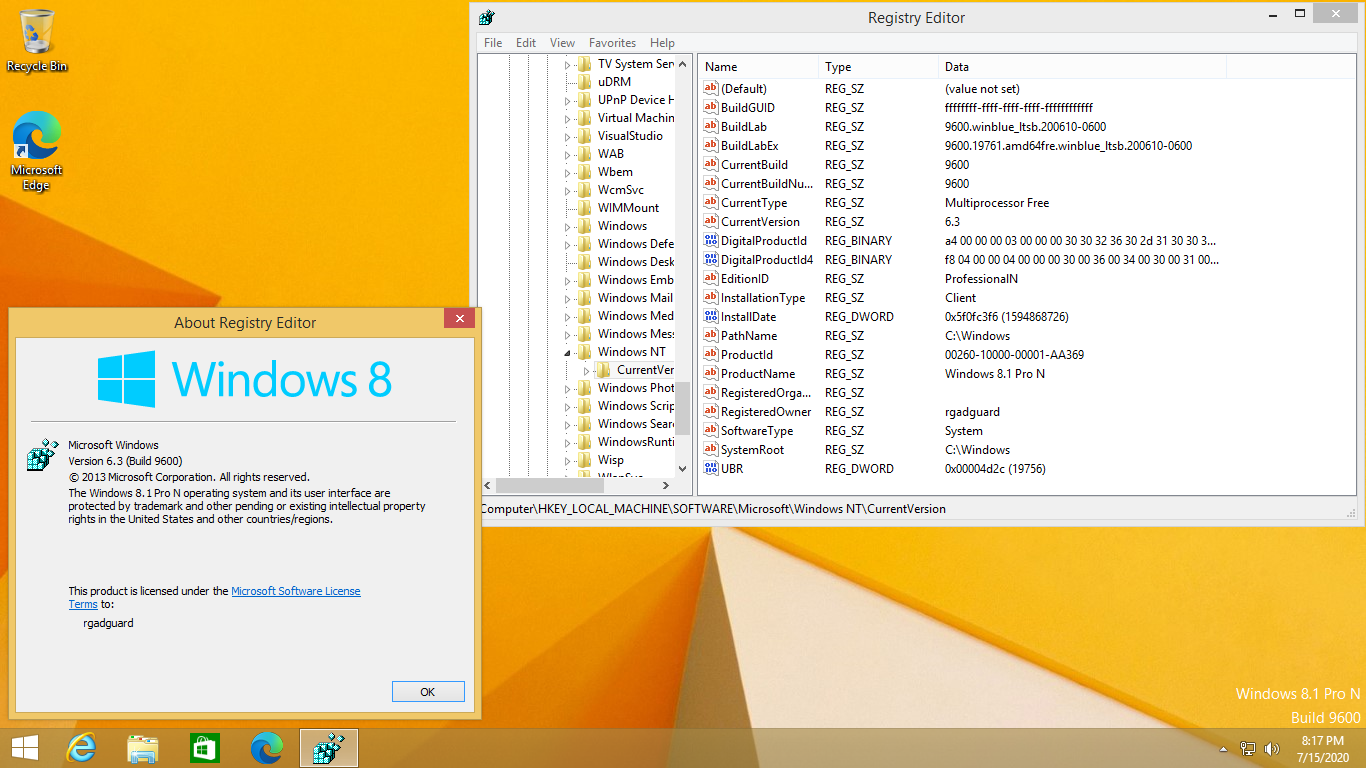The height and width of the screenshot is (768, 1366).
Task: Open the Help menu in Registry Editor
Action: click(x=662, y=43)
